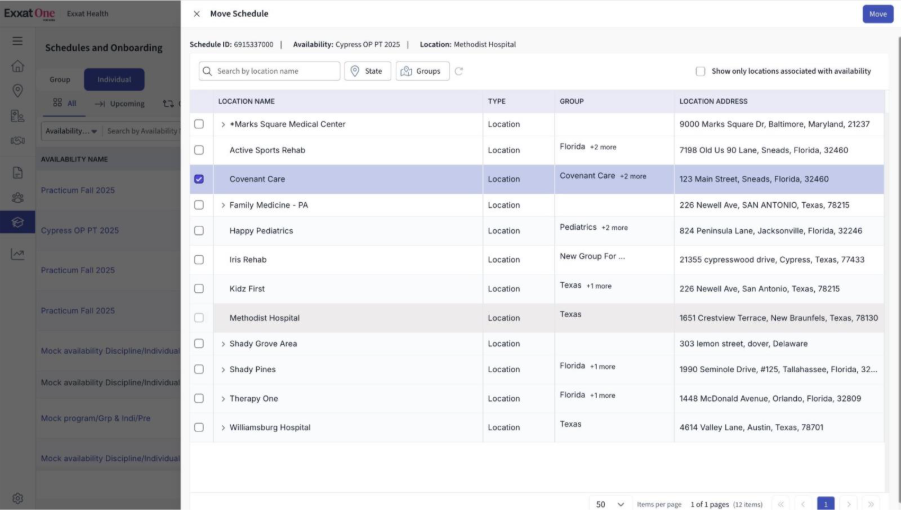The height and width of the screenshot is (510, 901).
Task: Uncheck the Covenant Care checkbox
Action: (x=199, y=179)
